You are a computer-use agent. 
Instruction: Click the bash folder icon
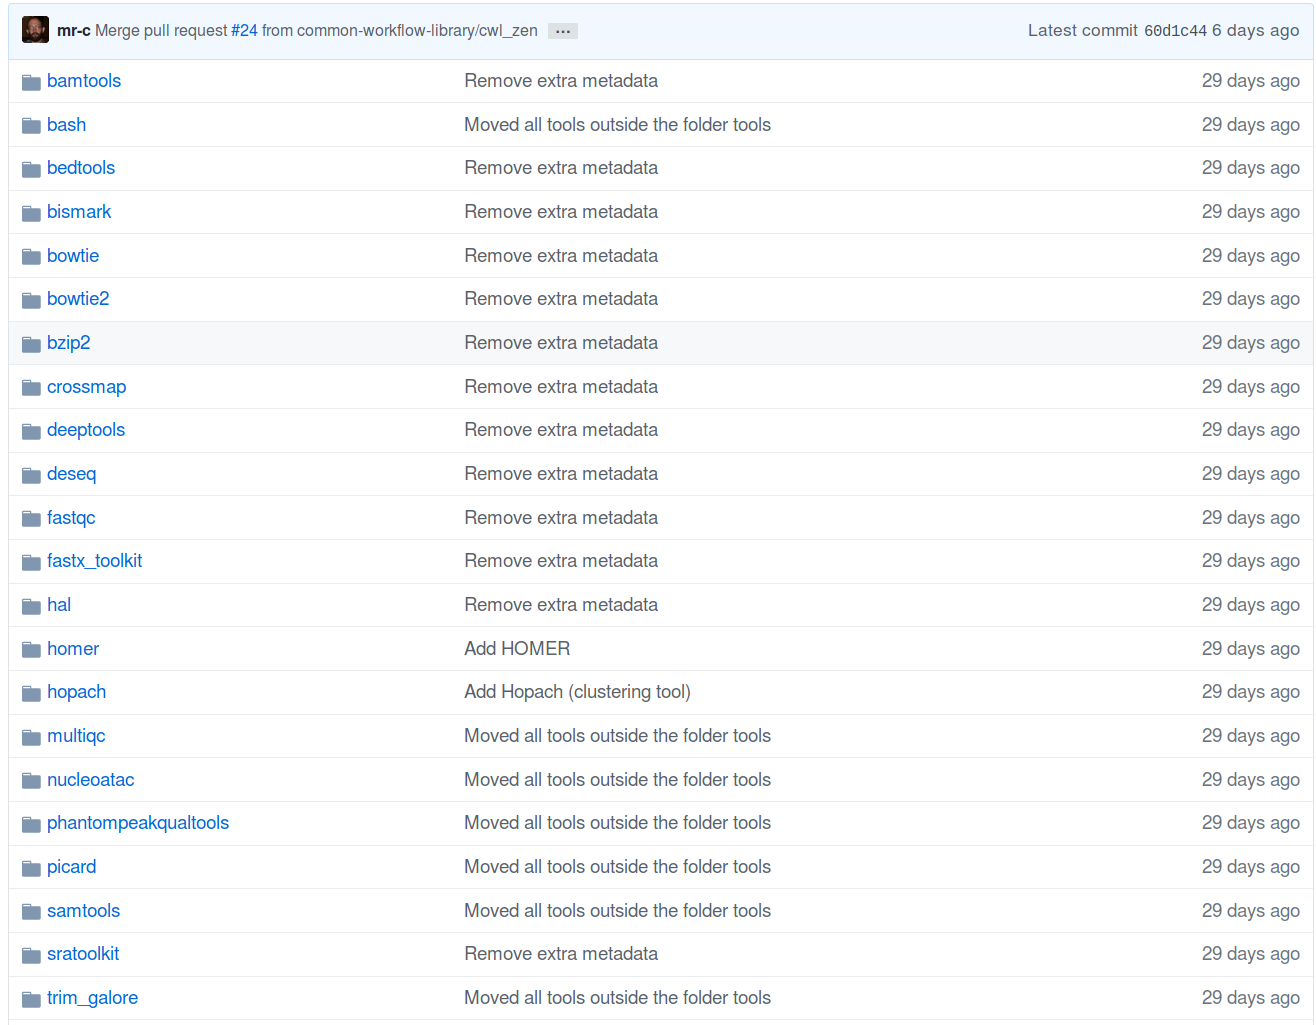pos(31,126)
